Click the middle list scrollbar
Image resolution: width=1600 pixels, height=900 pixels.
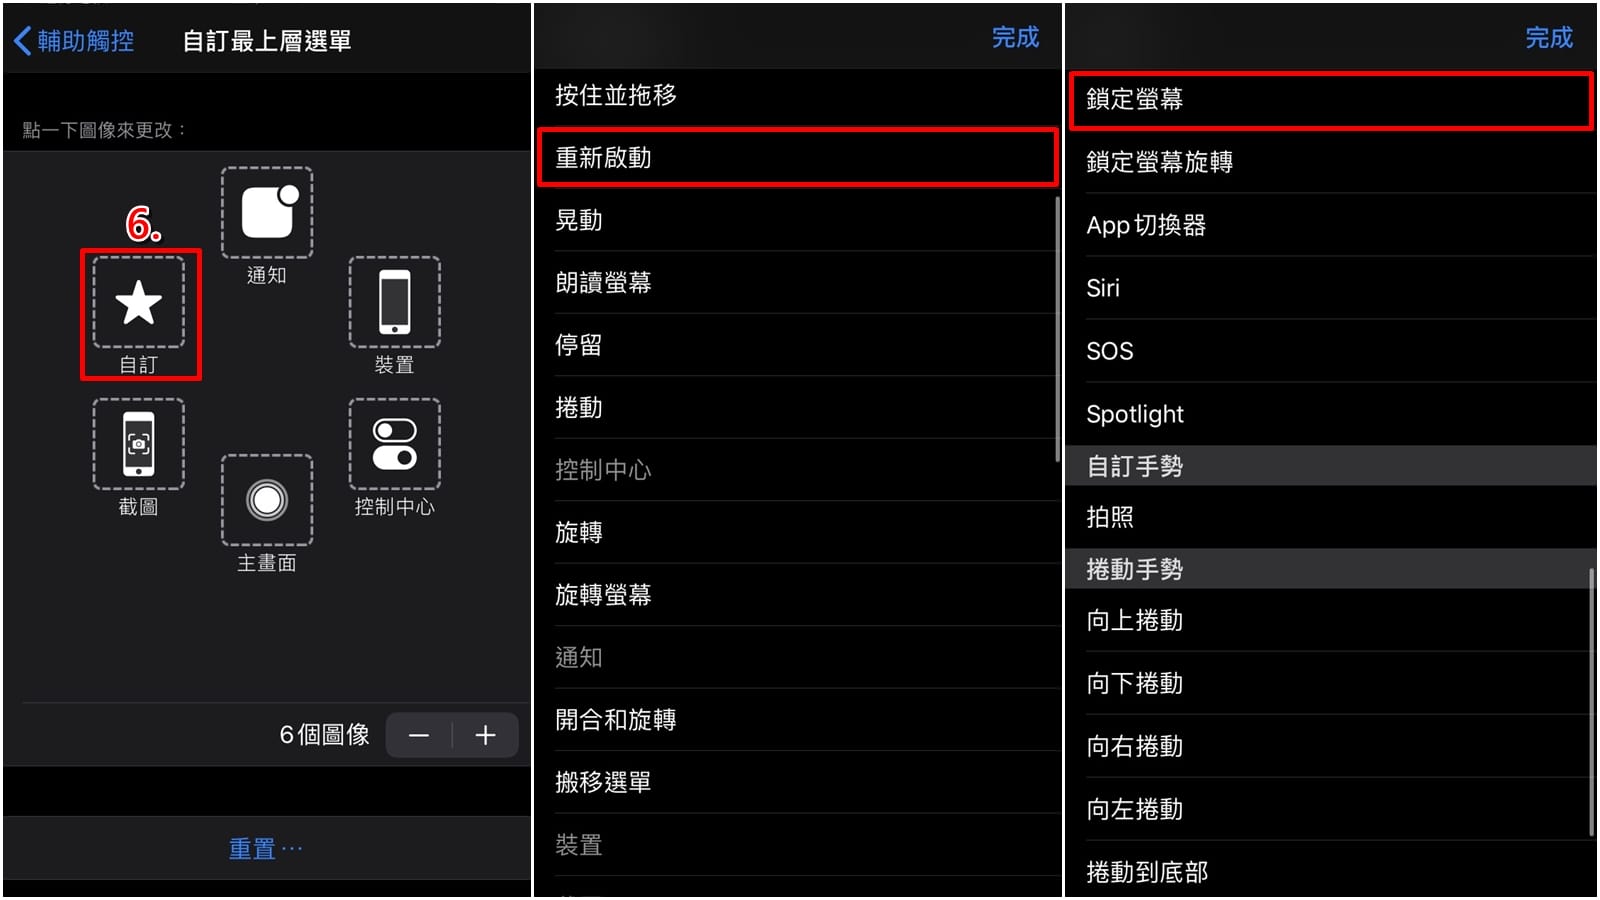[1057, 329]
